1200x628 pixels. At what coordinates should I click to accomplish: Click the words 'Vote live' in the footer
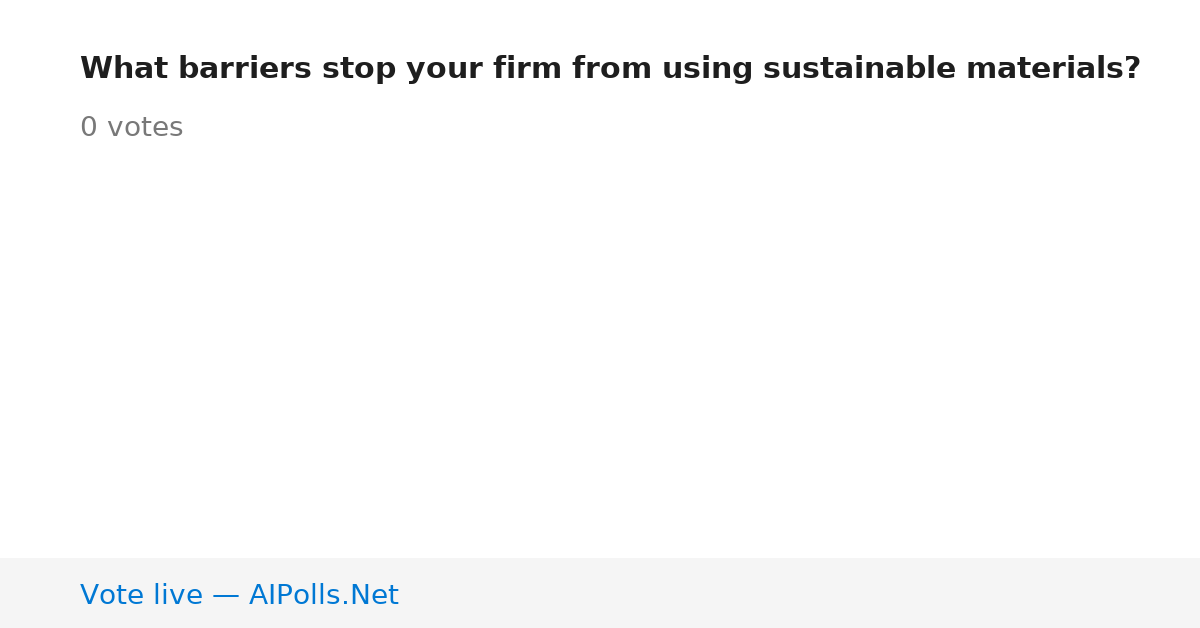point(141,596)
